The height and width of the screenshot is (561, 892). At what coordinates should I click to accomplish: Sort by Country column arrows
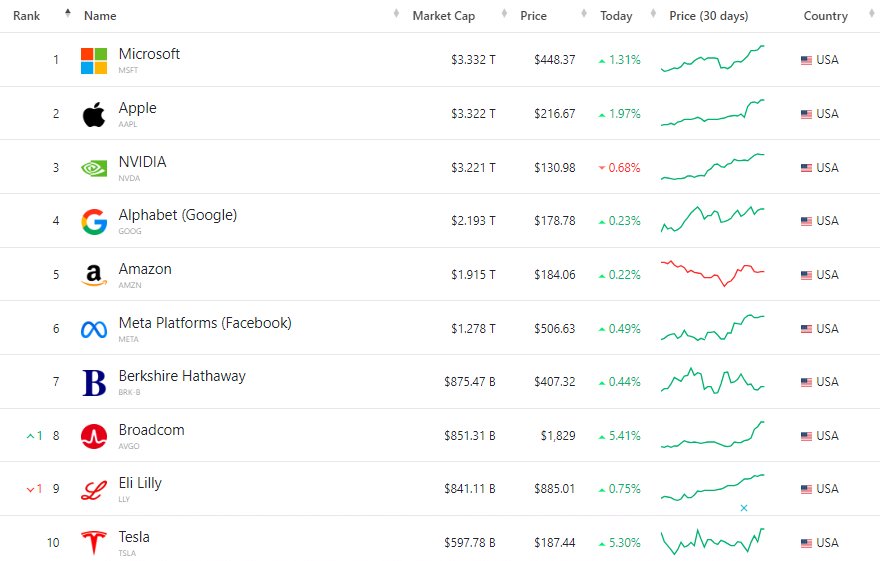click(x=872, y=13)
